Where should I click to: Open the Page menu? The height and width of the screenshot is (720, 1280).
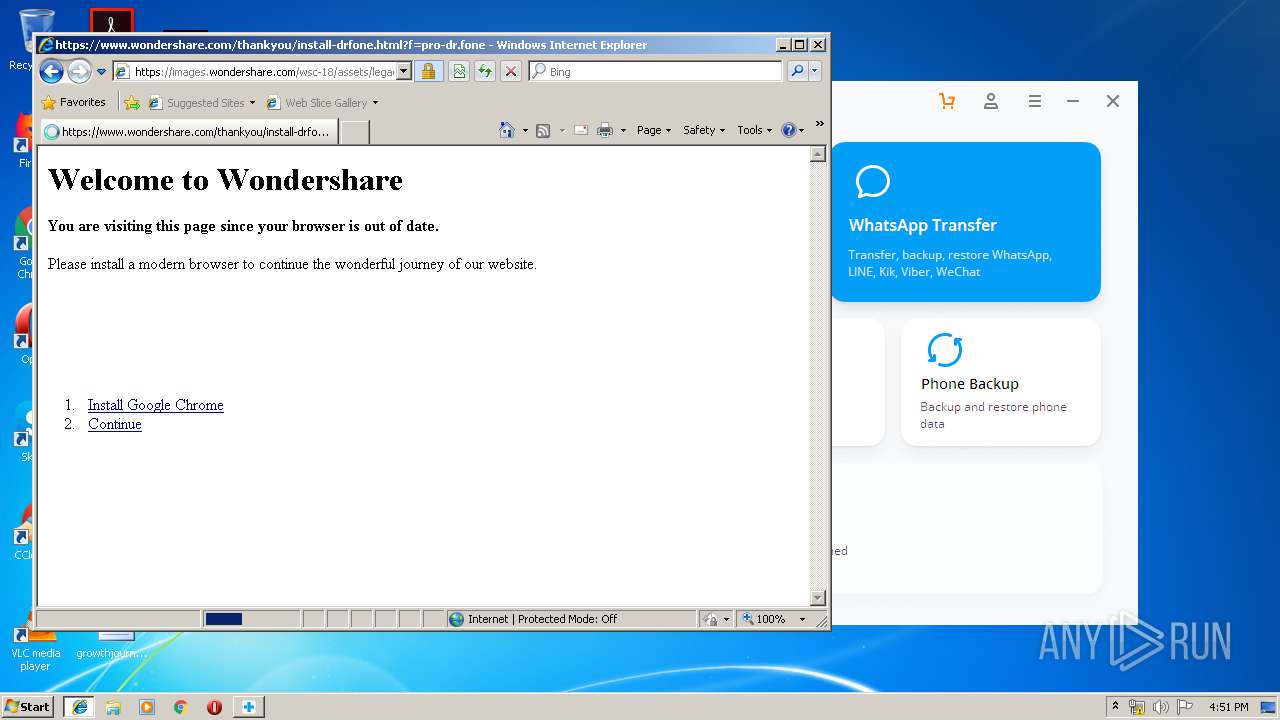654,130
